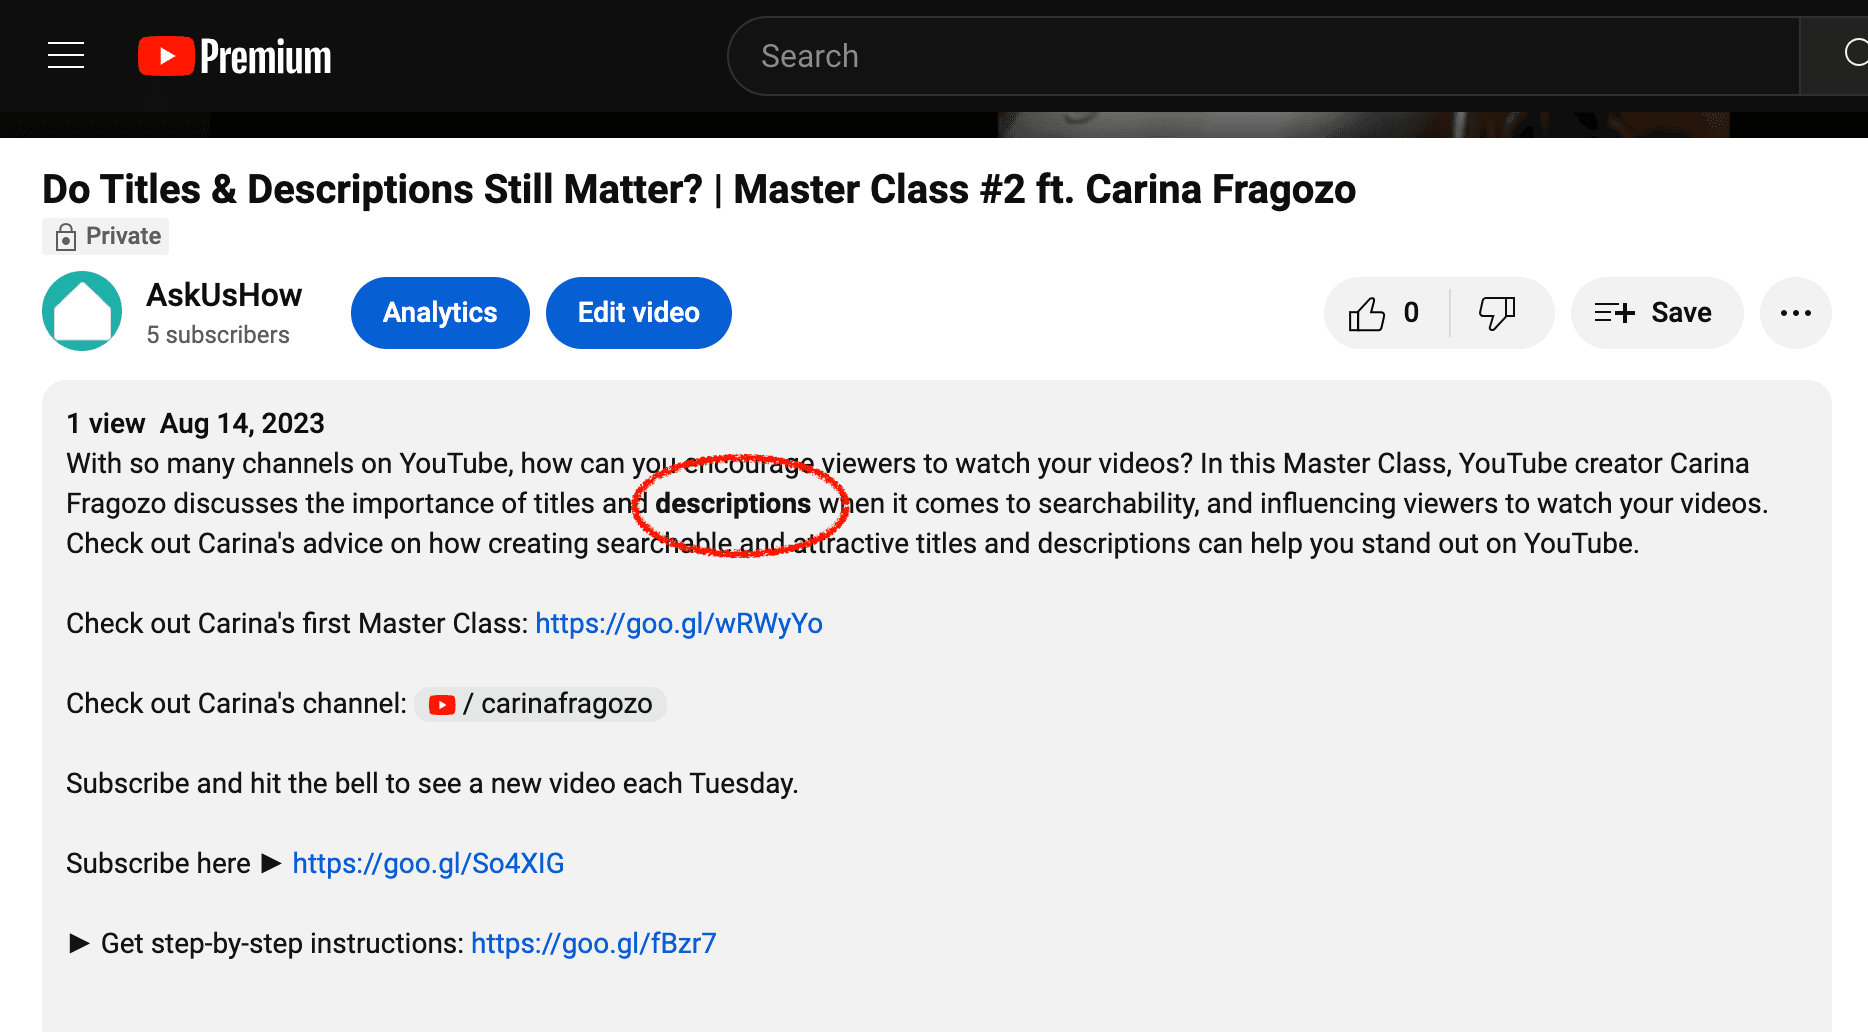Click the search magnifier button
Image resolution: width=1868 pixels, height=1032 pixels.
pyautogui.click(x=1848, y=54)
